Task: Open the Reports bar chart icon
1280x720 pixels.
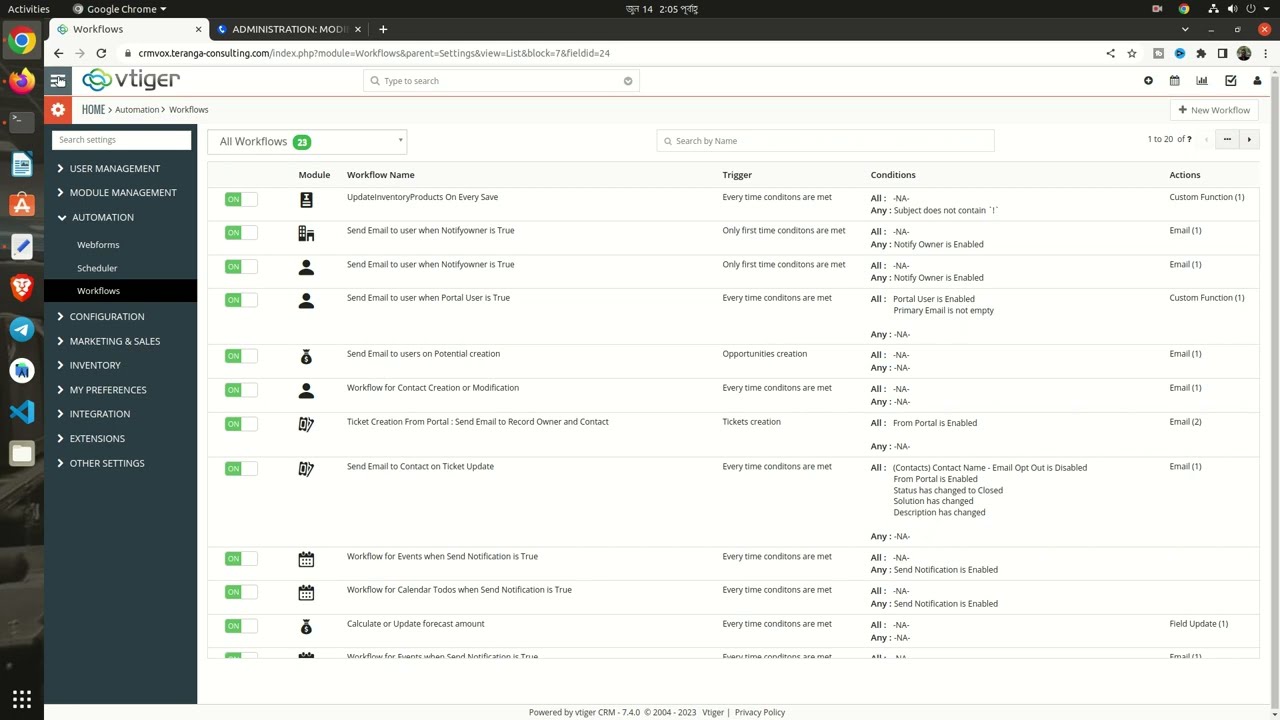Action: 1202,81
